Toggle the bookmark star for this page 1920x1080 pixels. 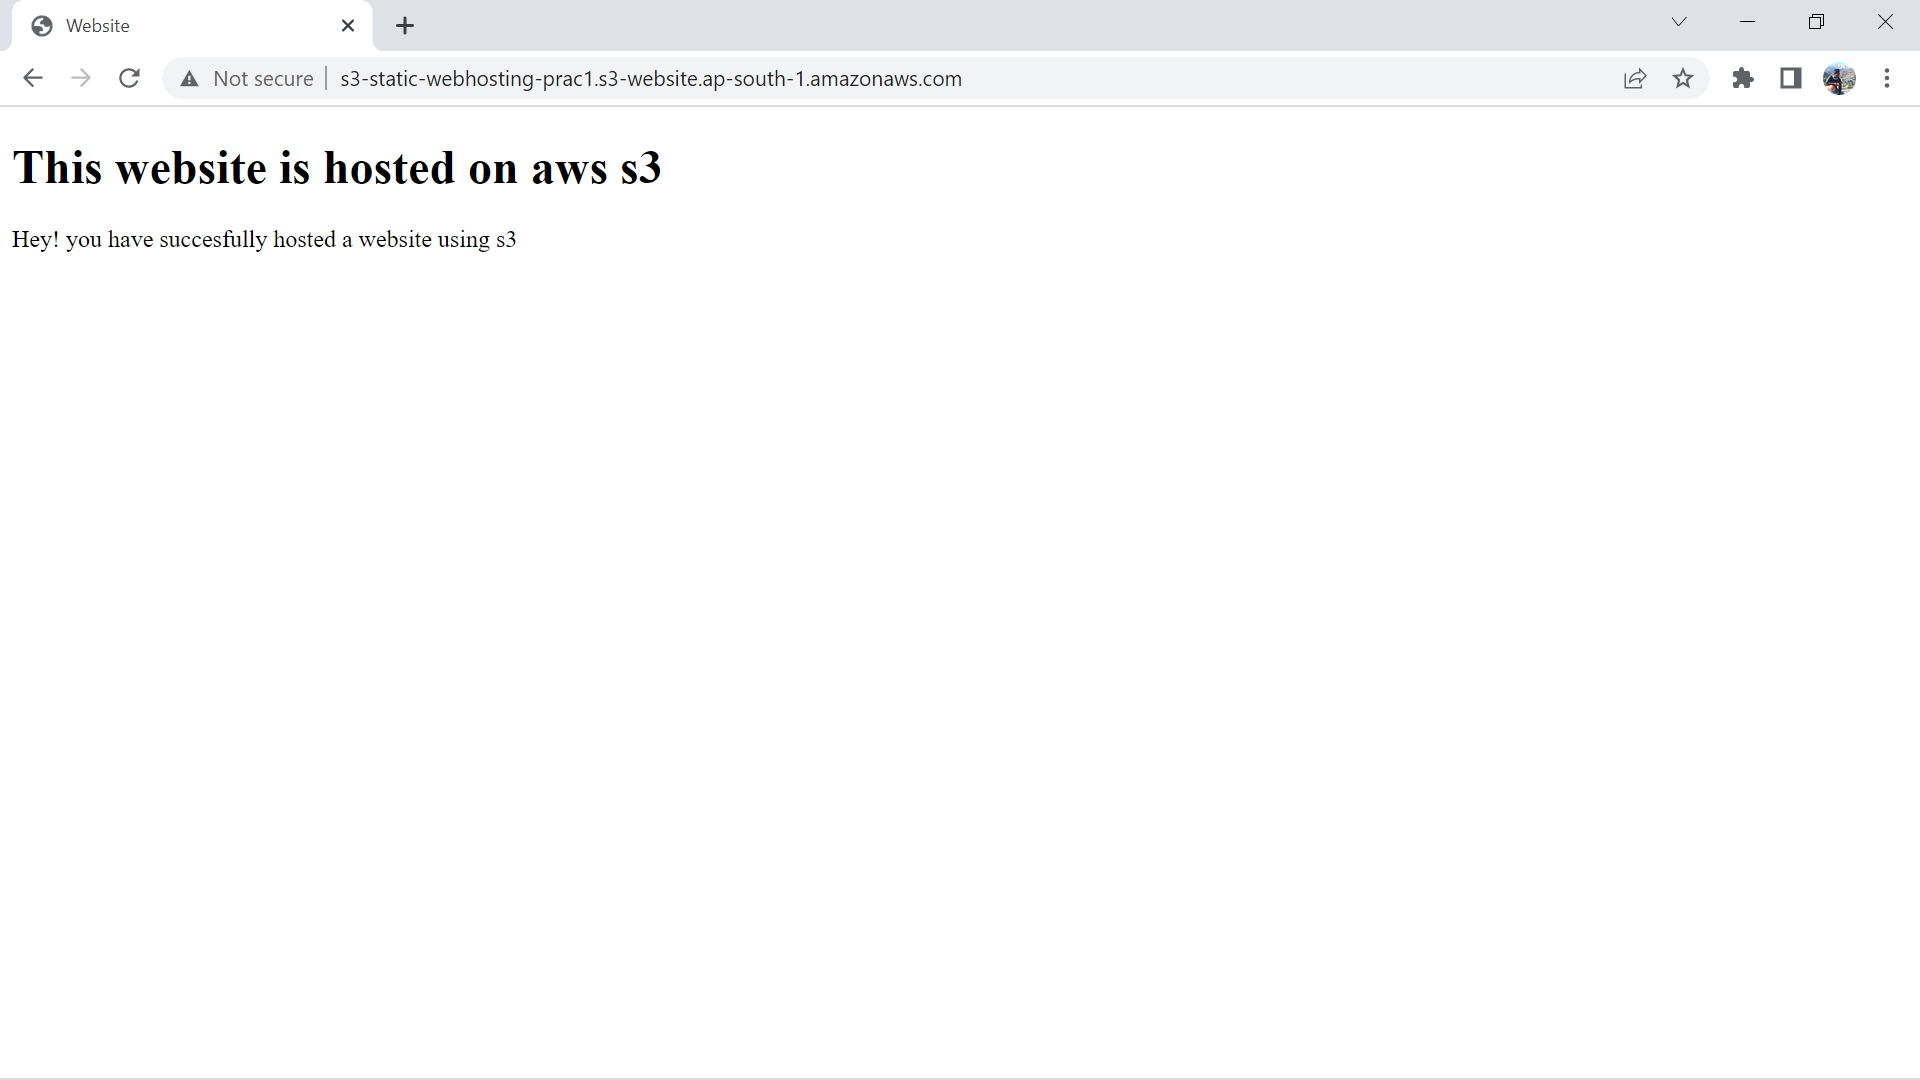[1684, 78]
